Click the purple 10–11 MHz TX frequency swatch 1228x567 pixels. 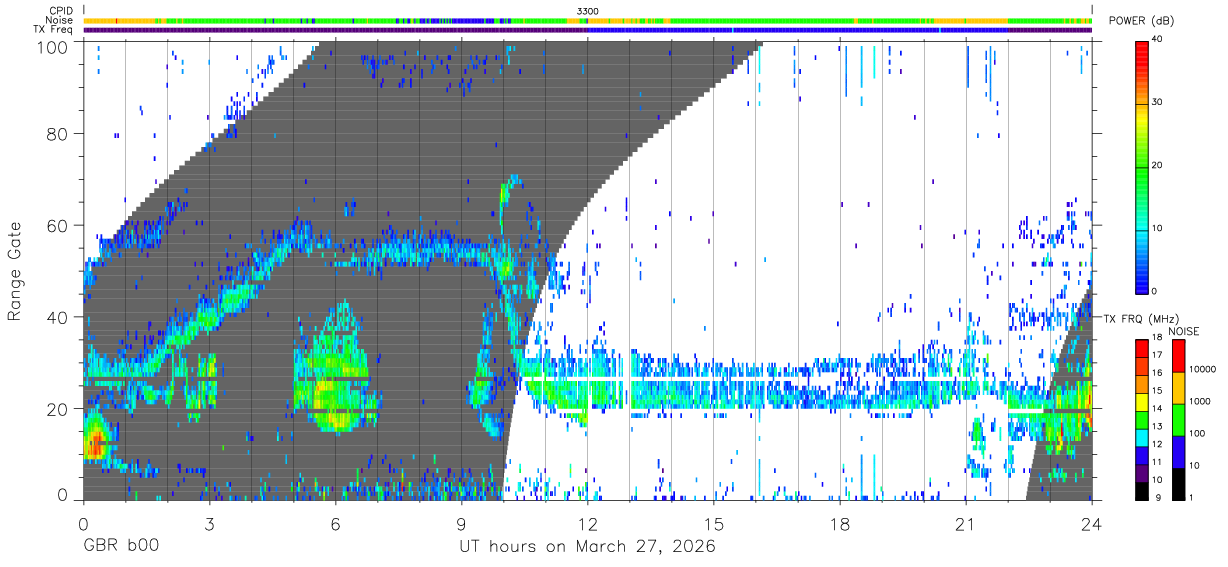pos(1142,473)
